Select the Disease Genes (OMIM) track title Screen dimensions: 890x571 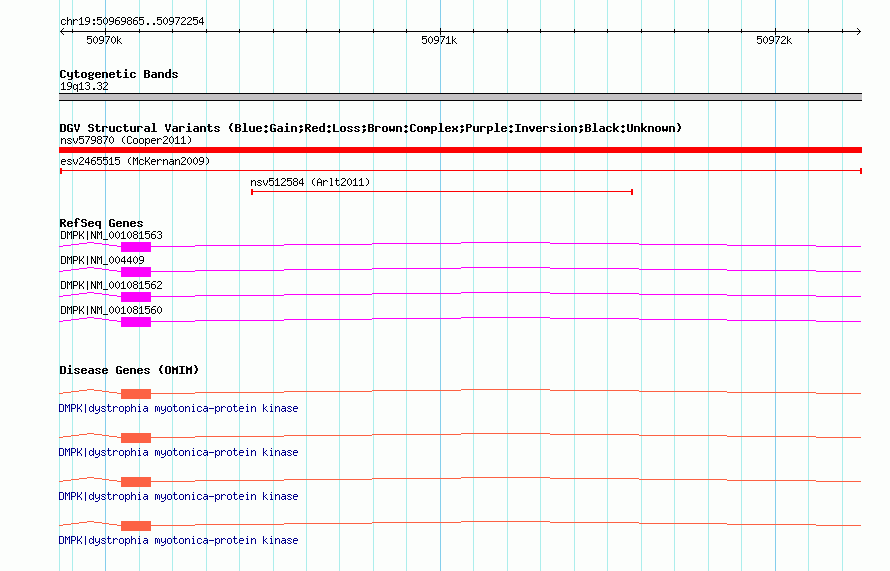129,370
